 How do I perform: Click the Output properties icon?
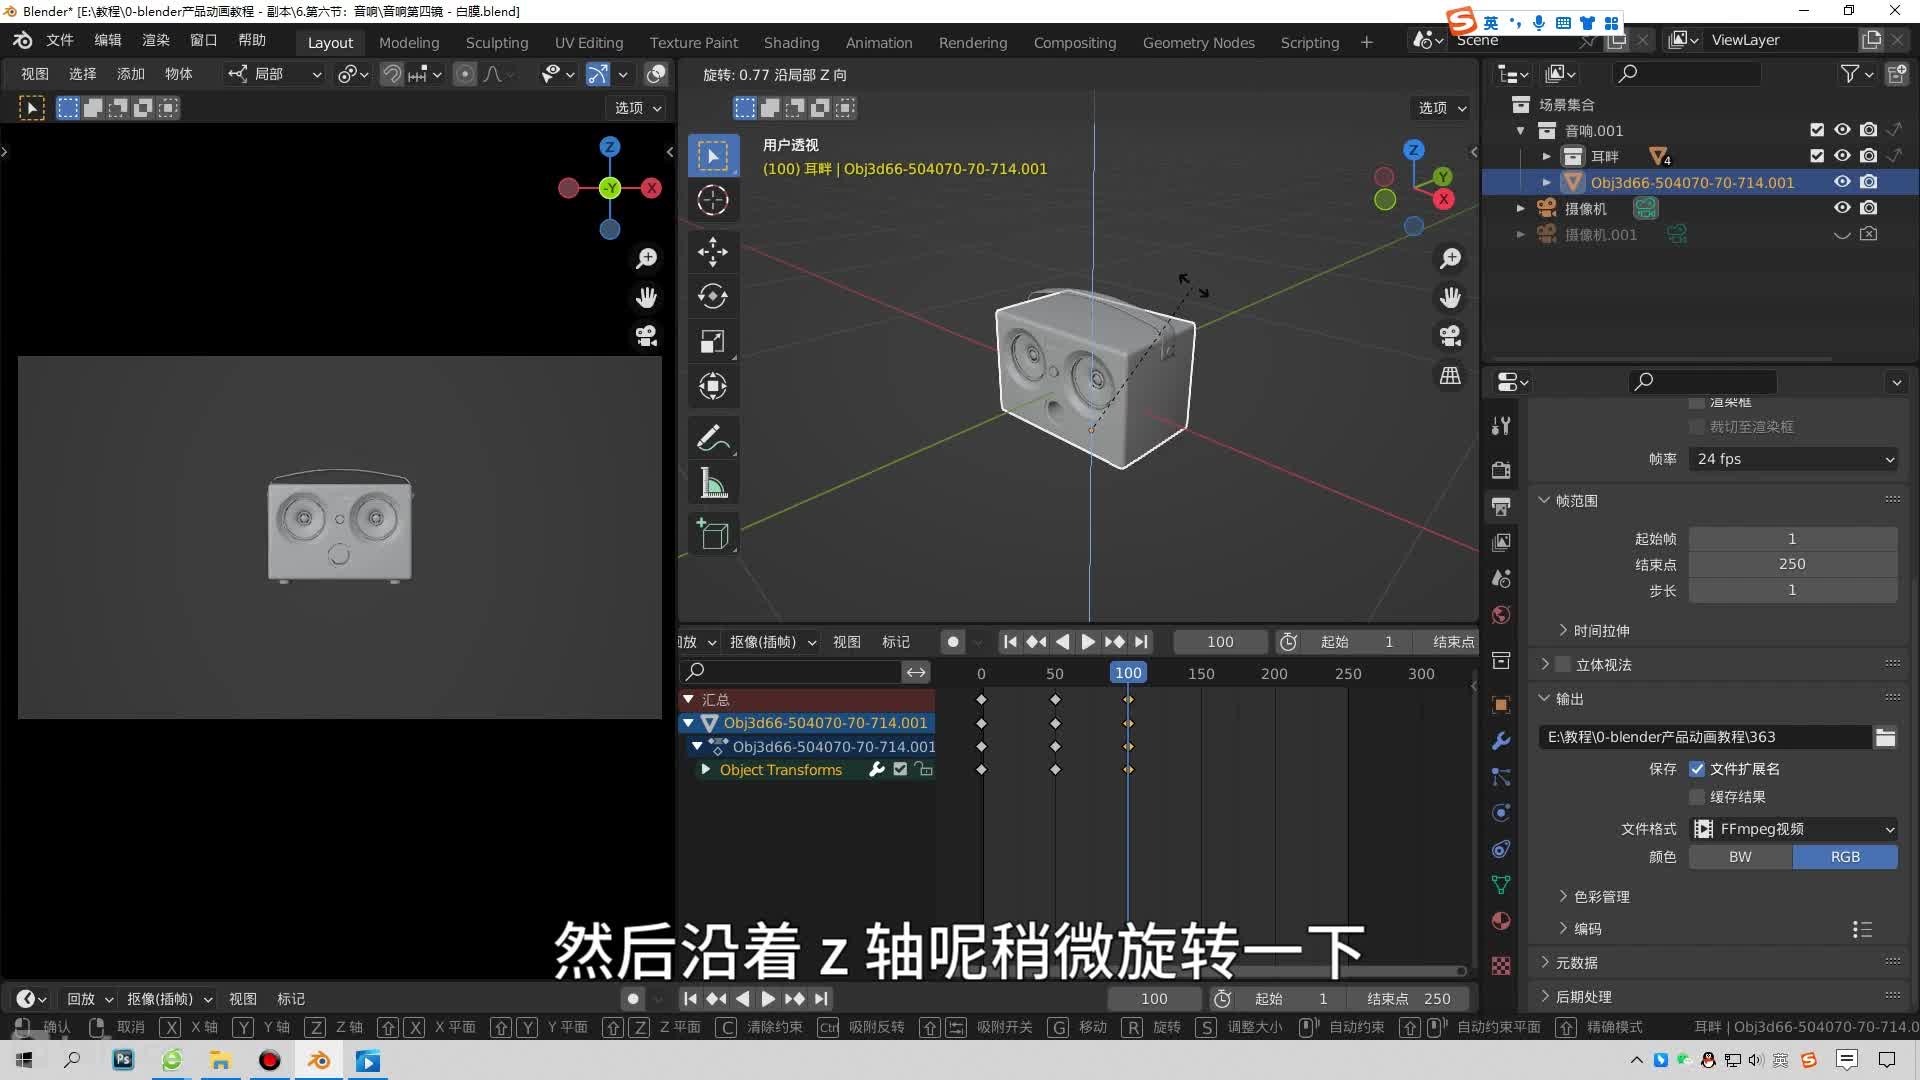(1502, 506)
